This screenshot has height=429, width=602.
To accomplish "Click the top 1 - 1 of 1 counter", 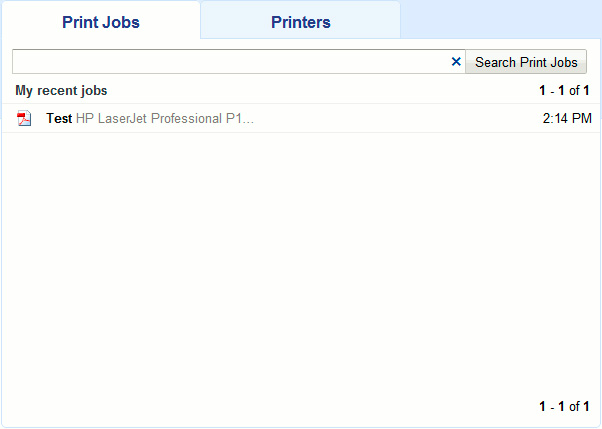I will pyautogui.click(x=564, y=90).
